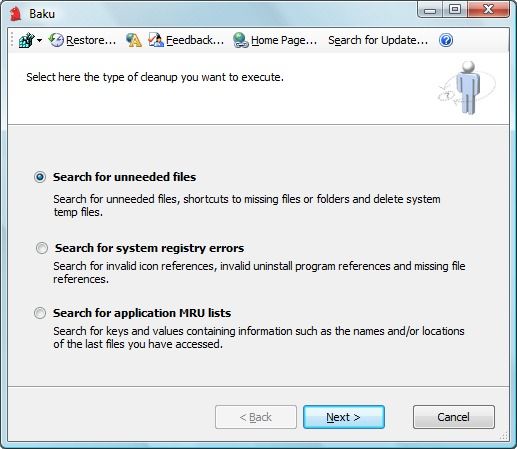Click the Baku main menu toolbar icon

tap(26, 40)
